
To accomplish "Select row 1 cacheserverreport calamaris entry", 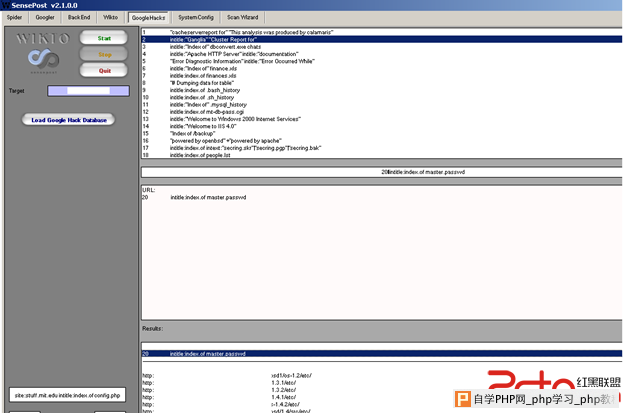I will tap(382, 32).
